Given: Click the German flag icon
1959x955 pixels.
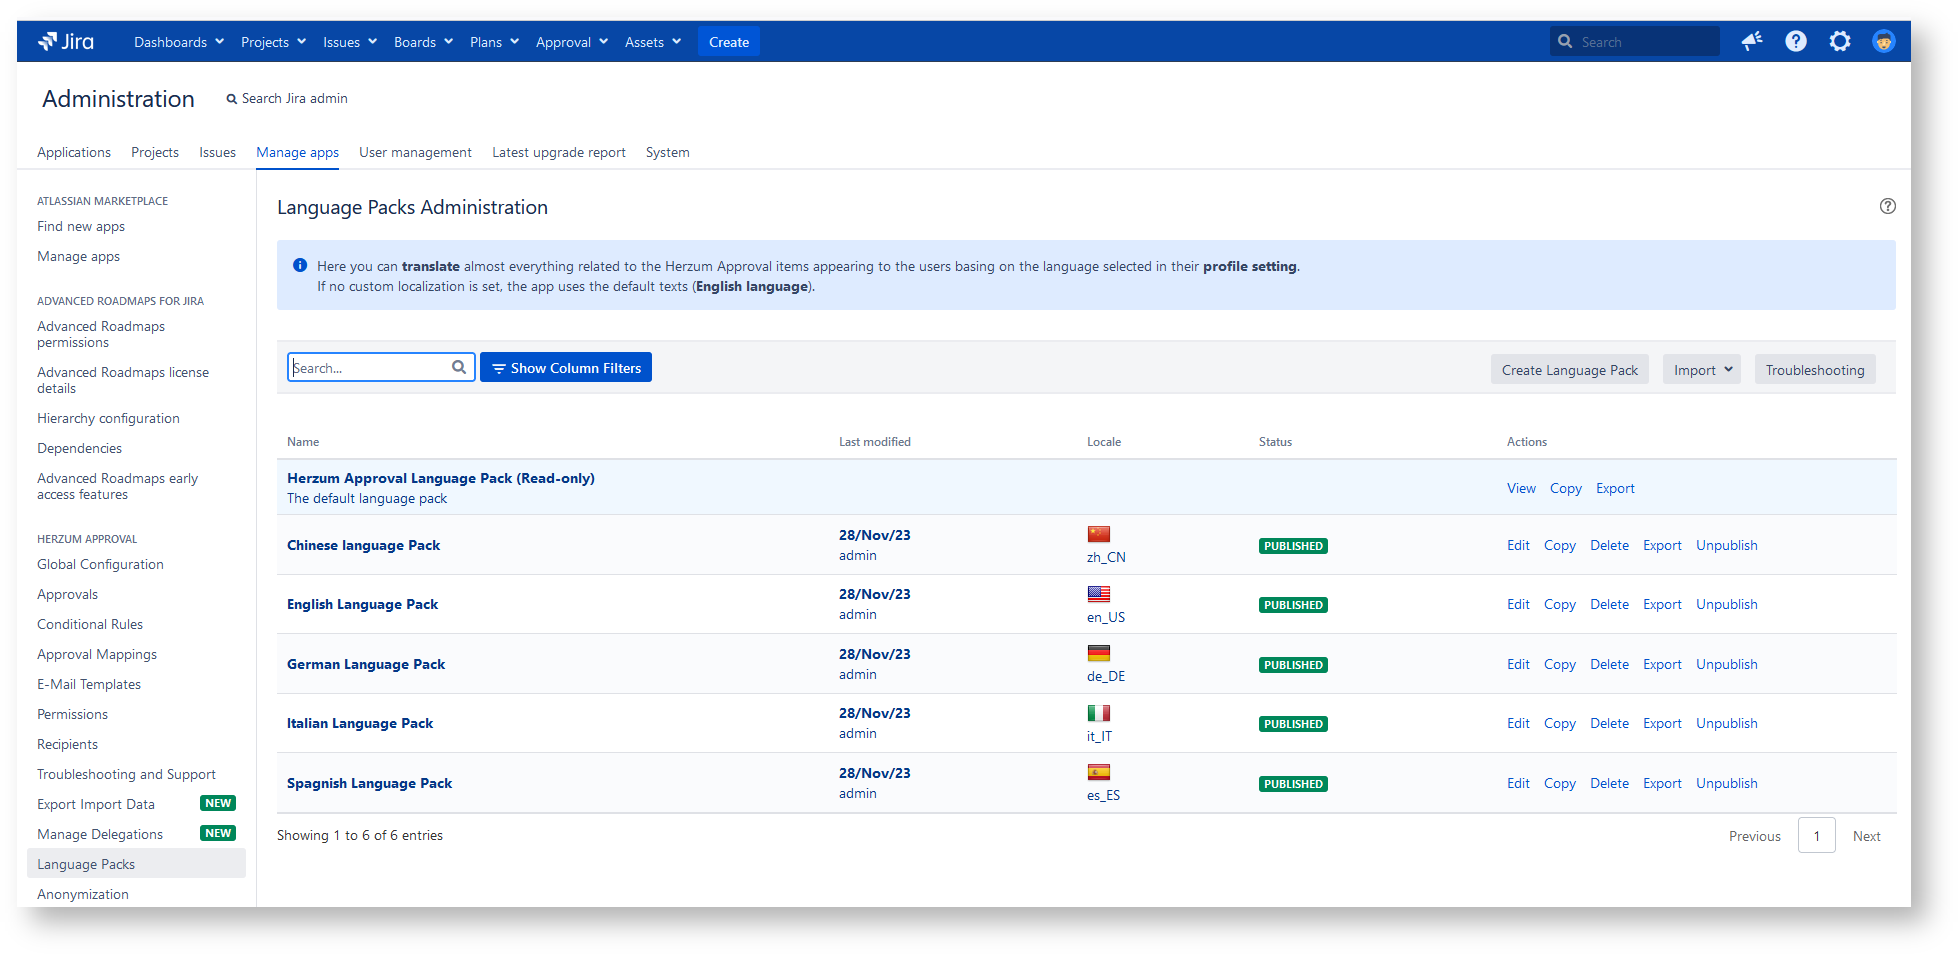Looking at the screenshot, I should [1098, 653].
